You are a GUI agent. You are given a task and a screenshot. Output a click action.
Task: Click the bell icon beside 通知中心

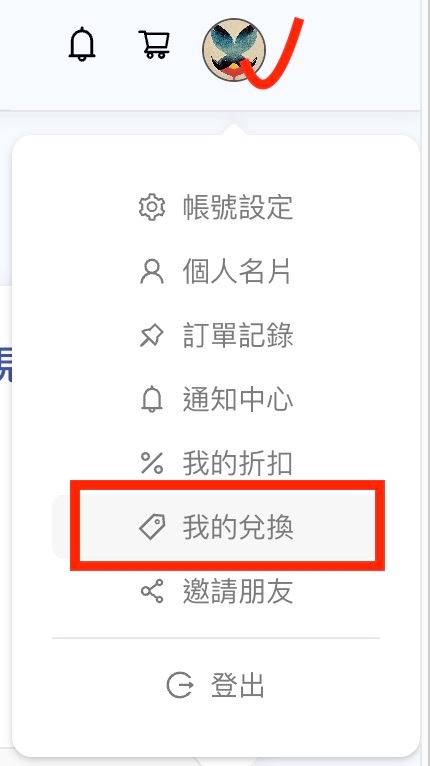tap(152, 400)
